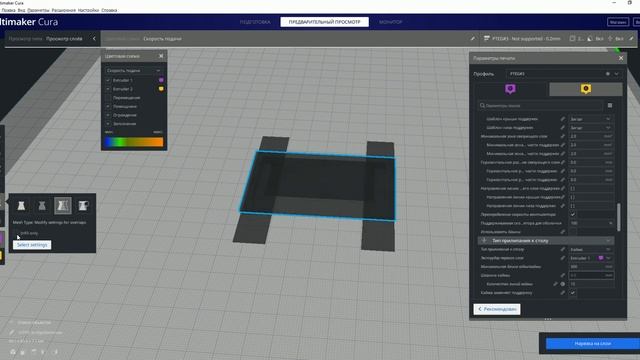Click the link icon beside the second Zig Zag dropdown
The width and height of the screenshot is (640, 360).
click(563, 127)
